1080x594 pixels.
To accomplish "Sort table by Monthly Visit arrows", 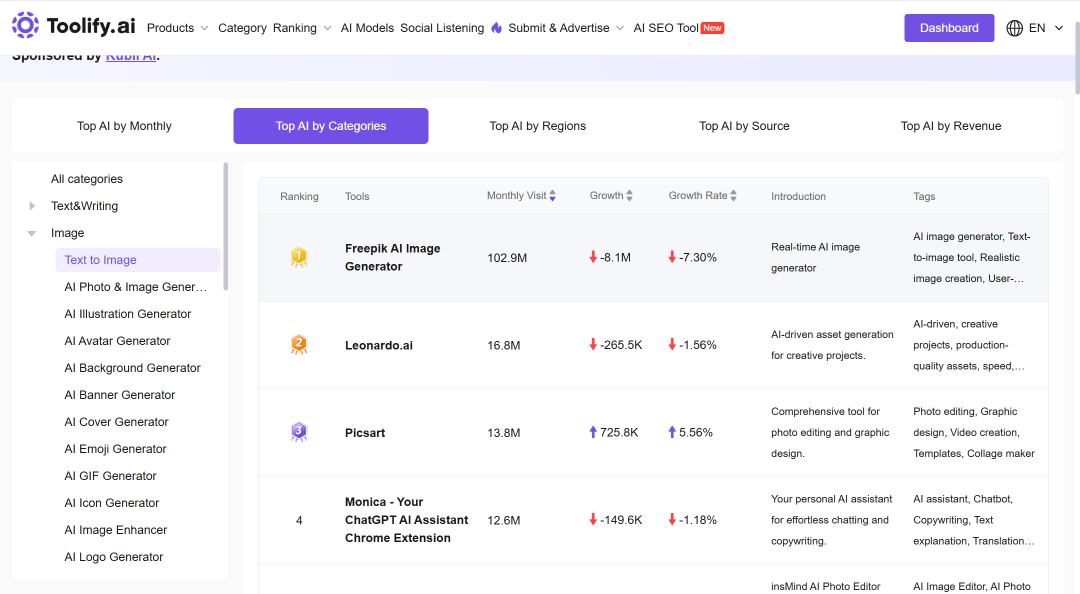I will coord(552,196).
